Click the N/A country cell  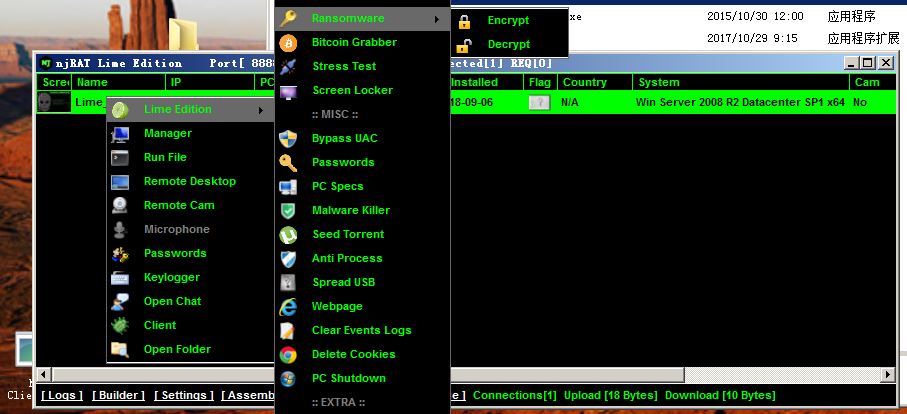(570, 102)
